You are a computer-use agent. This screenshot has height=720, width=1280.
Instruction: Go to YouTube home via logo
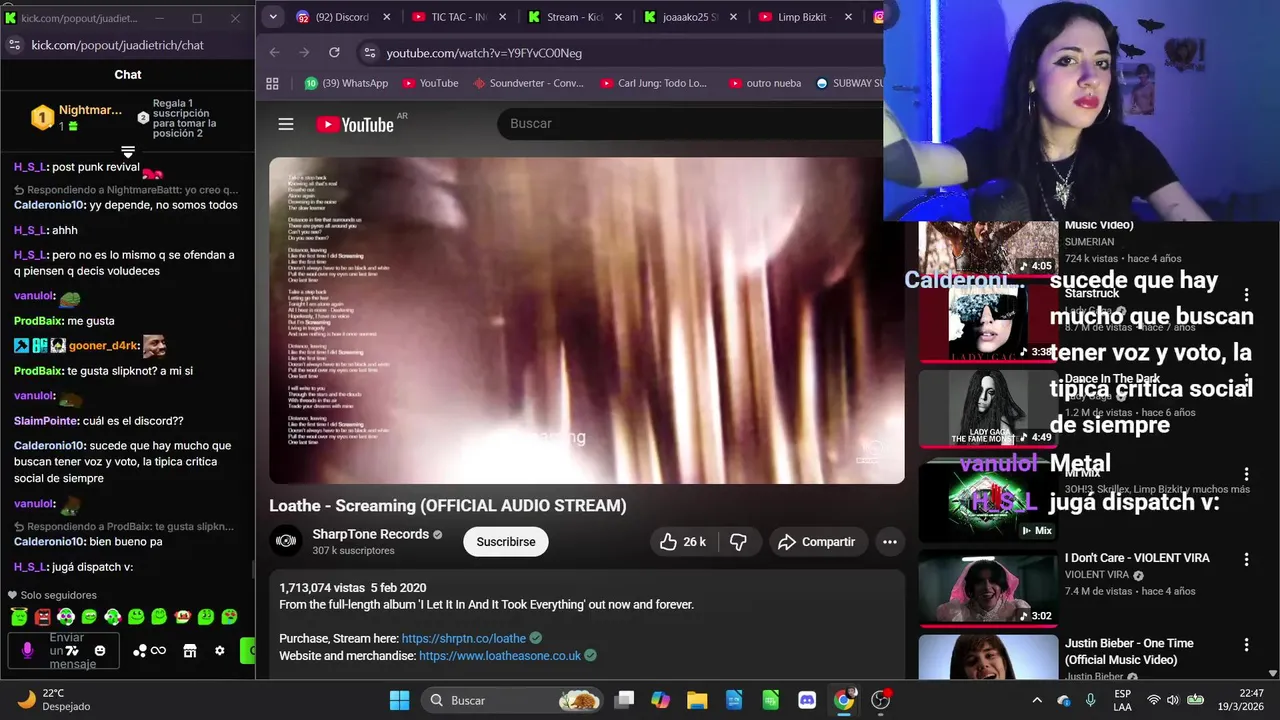356,124
